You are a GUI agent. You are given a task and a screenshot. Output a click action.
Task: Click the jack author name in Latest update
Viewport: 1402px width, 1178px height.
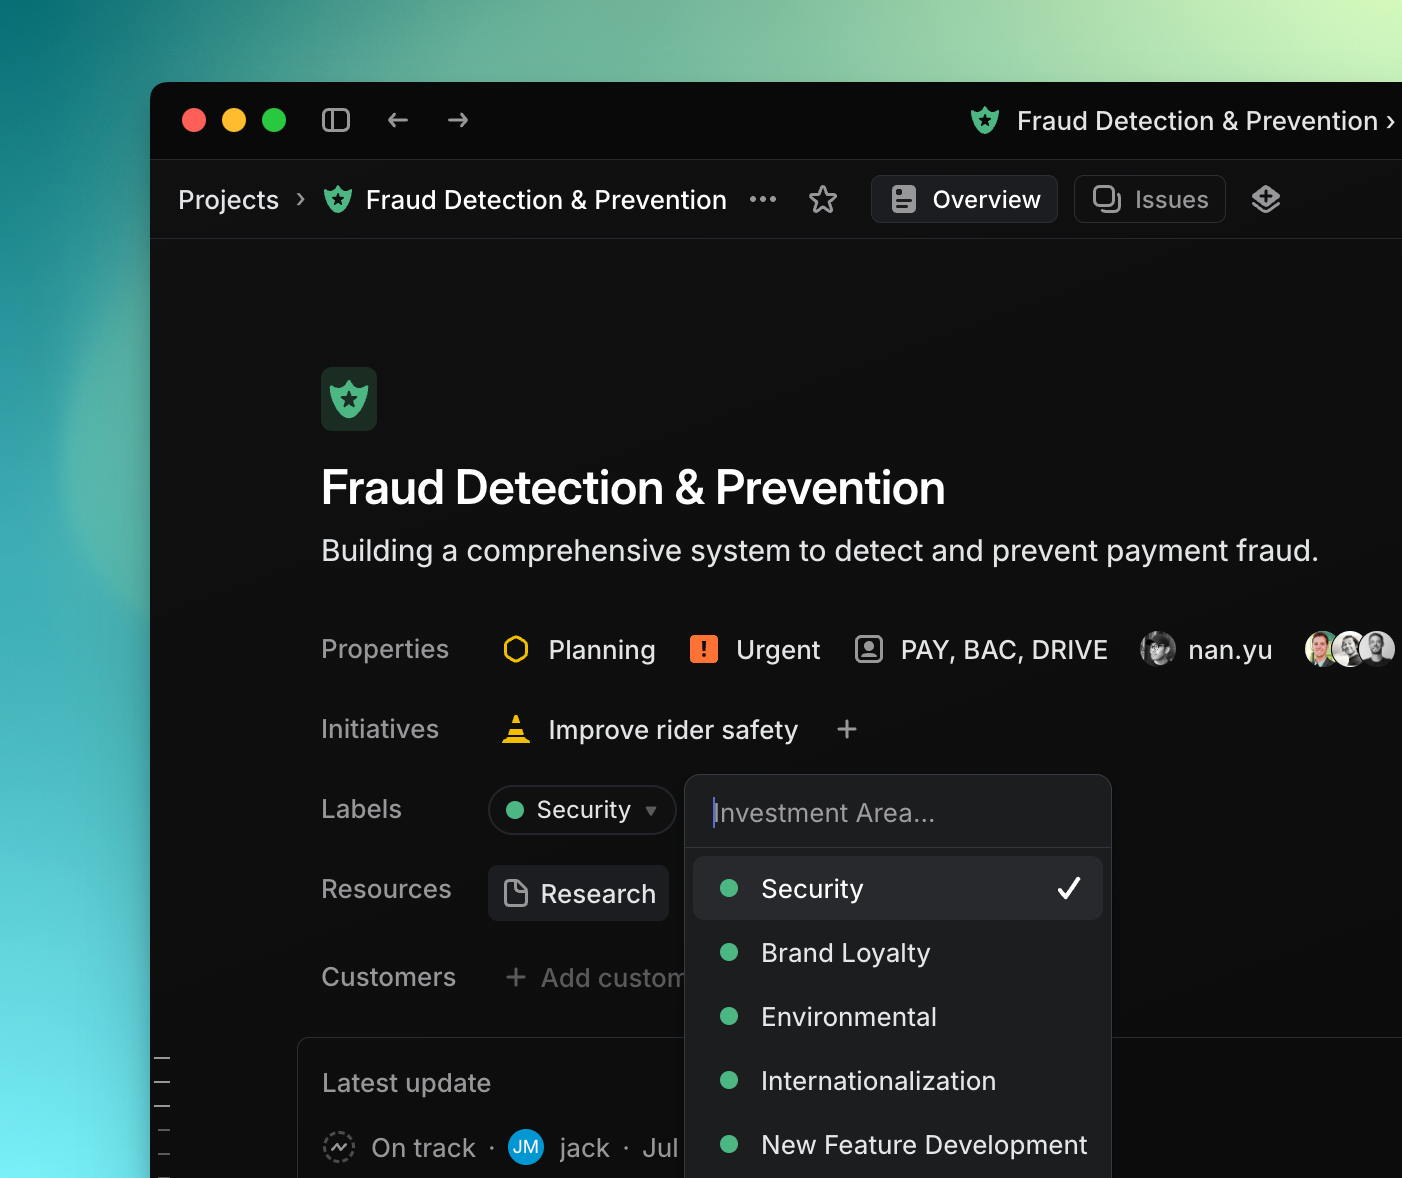point(584,1148)
